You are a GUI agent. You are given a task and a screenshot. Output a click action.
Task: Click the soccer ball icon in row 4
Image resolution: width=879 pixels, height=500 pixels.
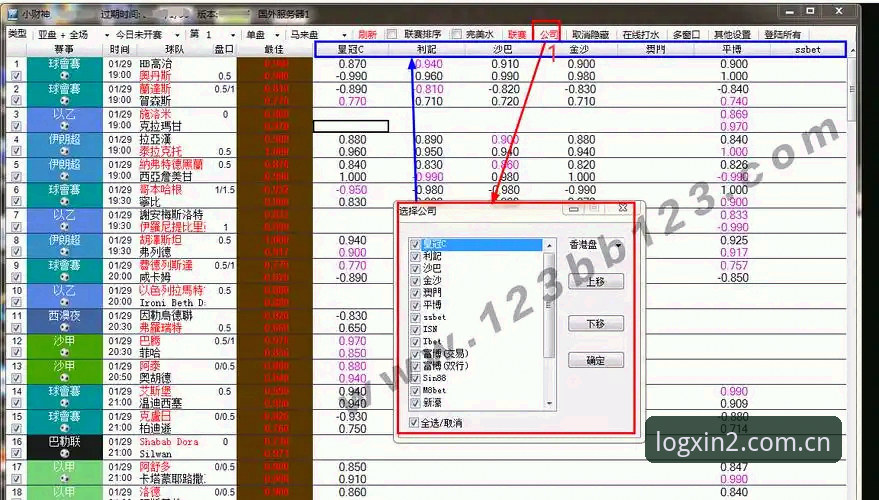[x=64, y=151]
